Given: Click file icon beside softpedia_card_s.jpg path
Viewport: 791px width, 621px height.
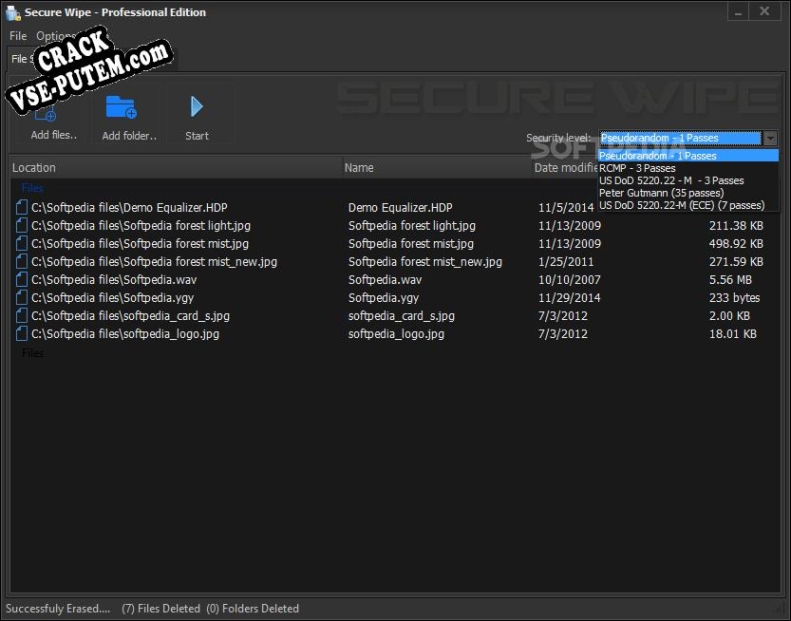Looking at the screenshot, I should [21, 316].
